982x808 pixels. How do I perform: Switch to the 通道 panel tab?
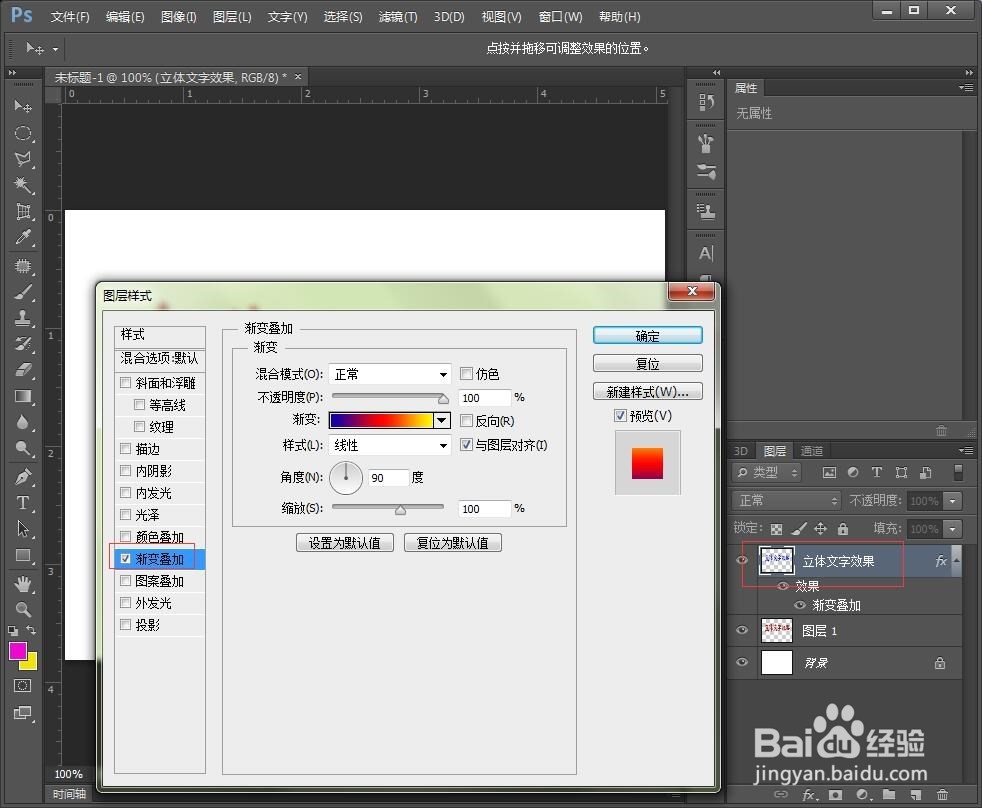(812, 450)
